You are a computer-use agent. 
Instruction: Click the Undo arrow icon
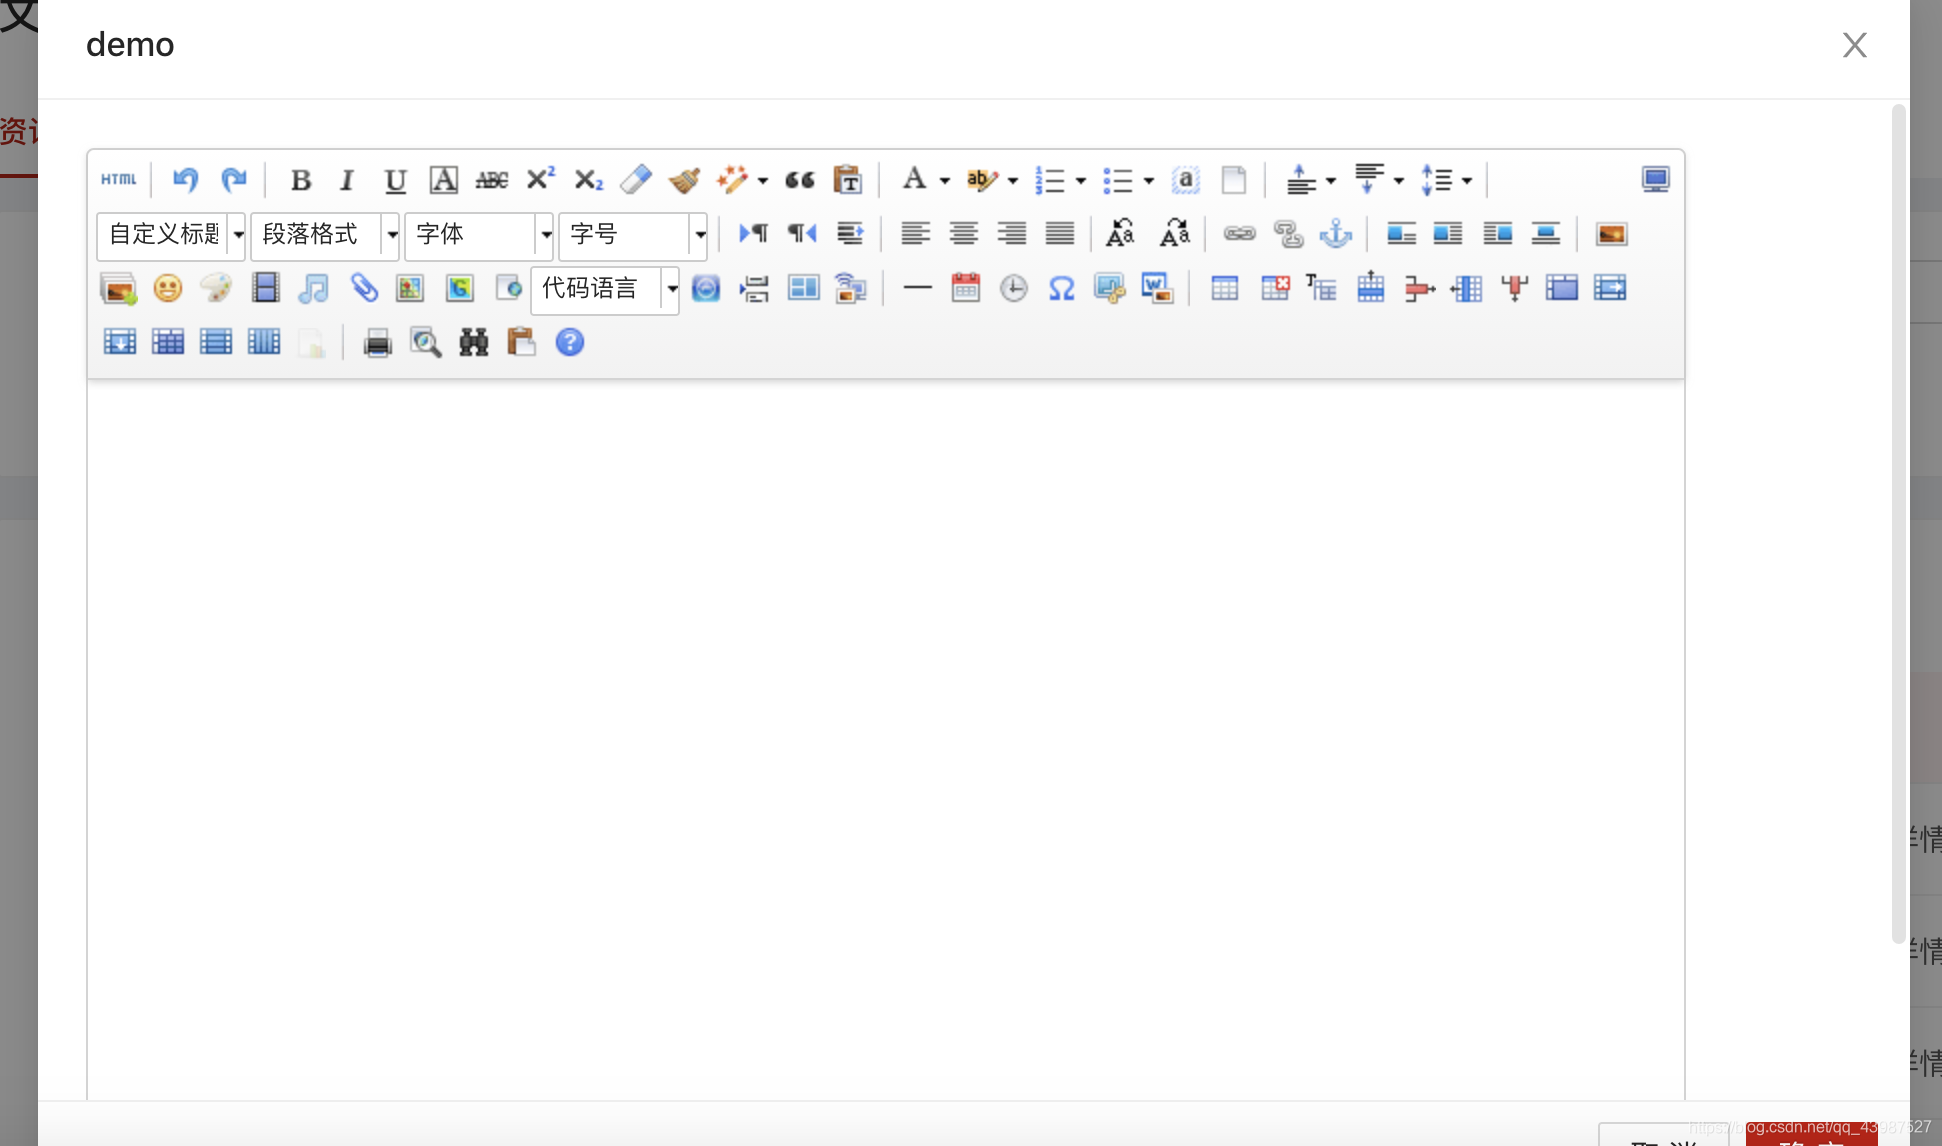click(x=185, y=179)
